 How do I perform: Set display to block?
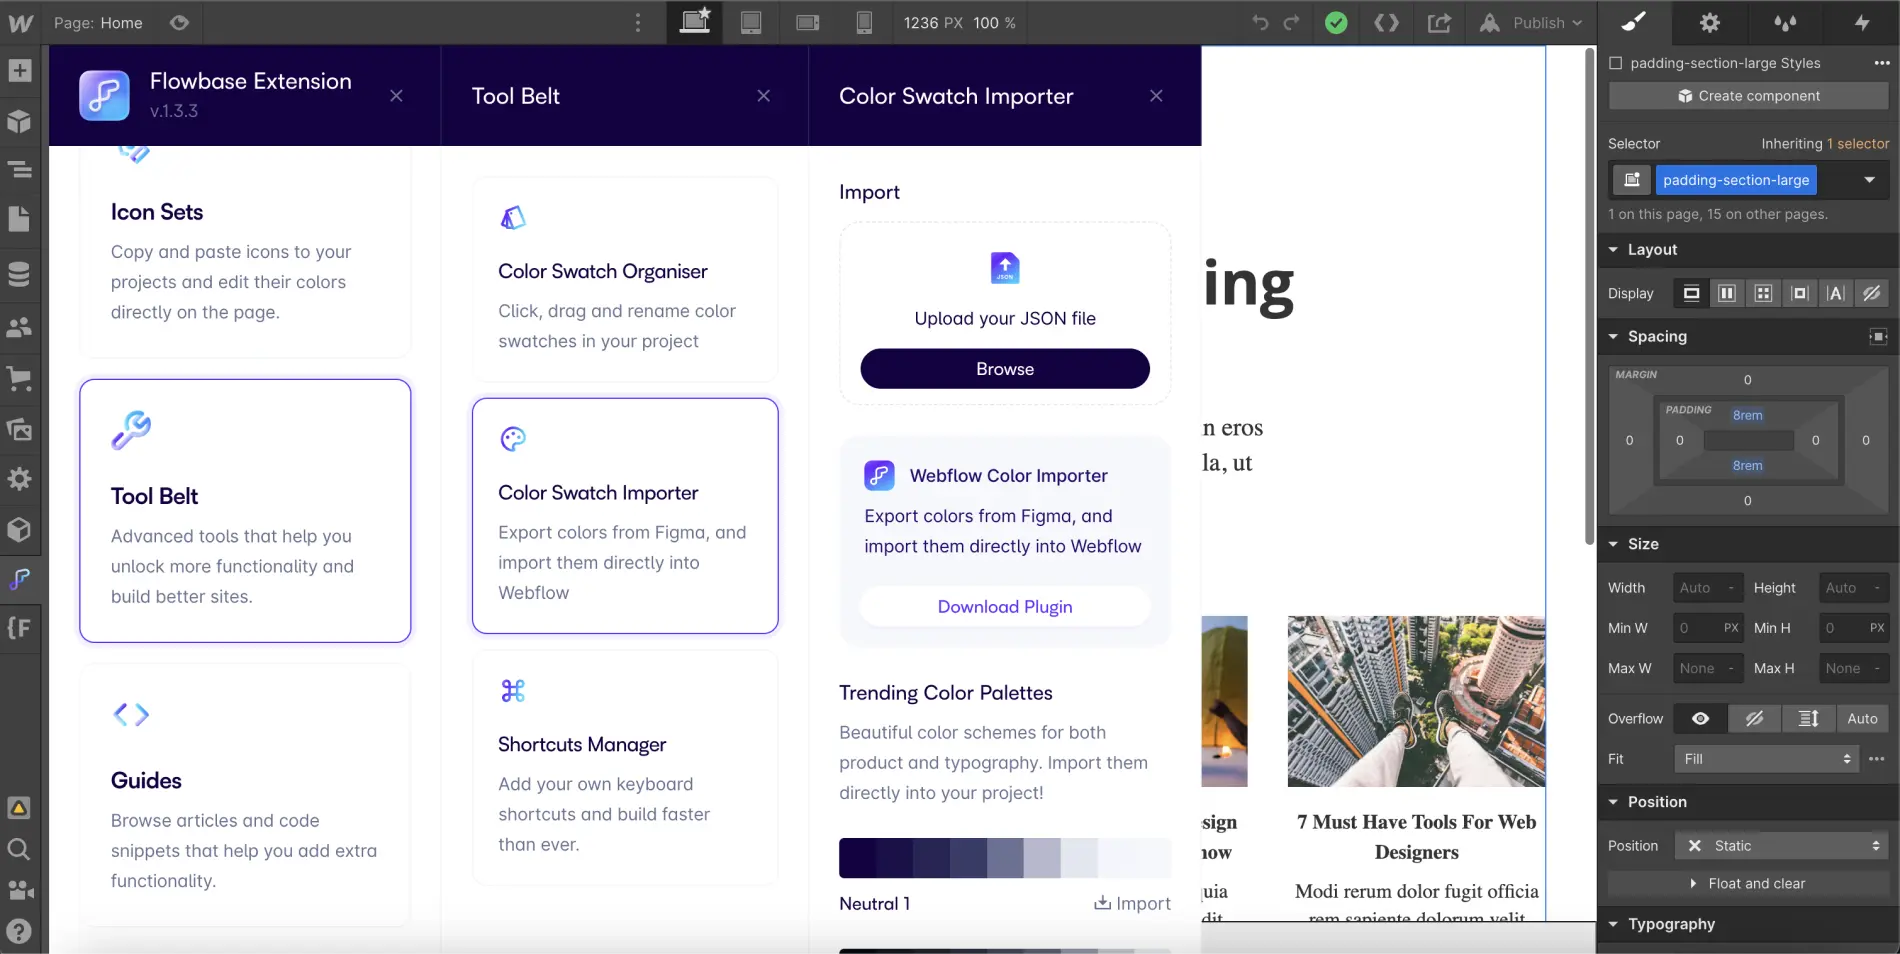1691,293
